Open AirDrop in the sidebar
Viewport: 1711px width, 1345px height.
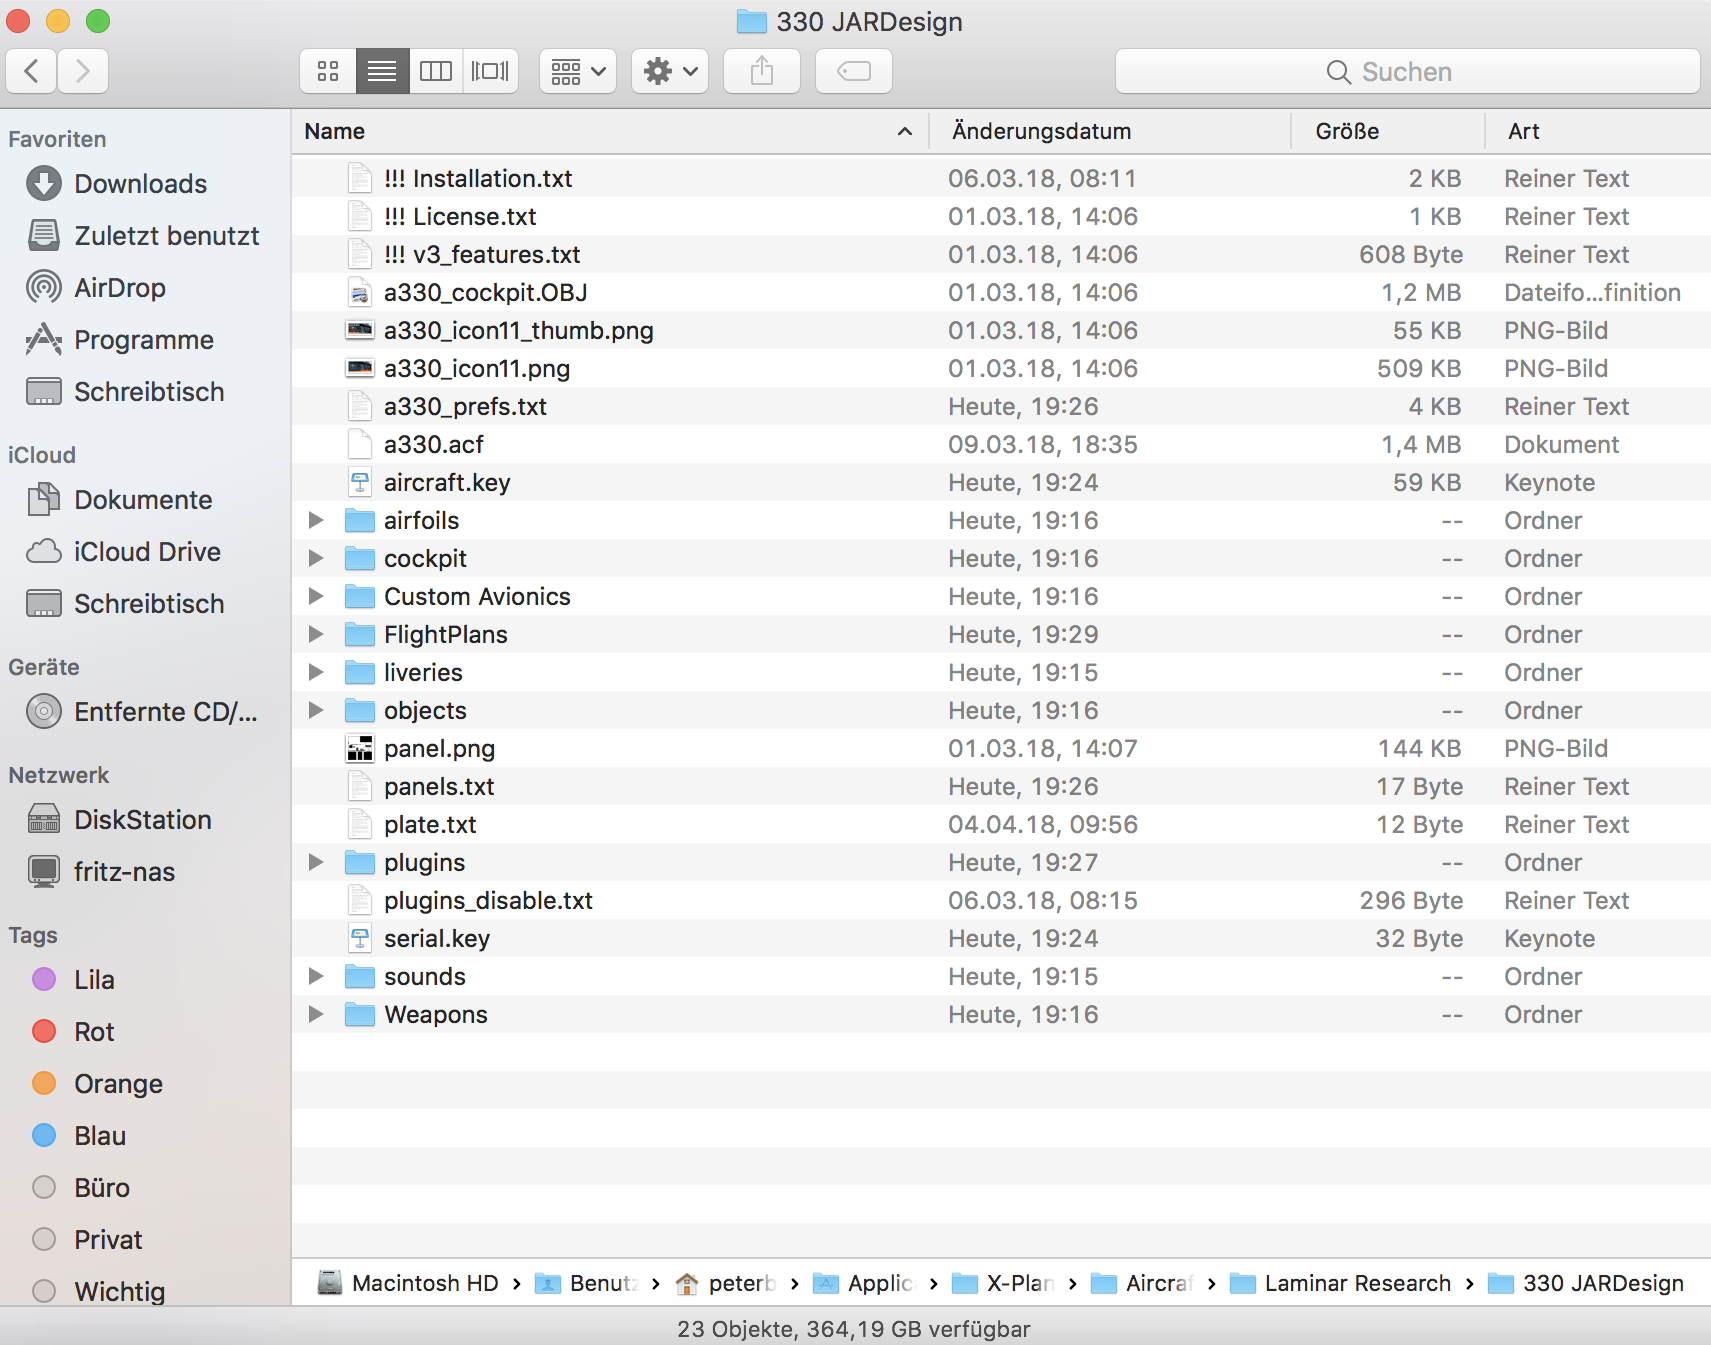point(96,288)
